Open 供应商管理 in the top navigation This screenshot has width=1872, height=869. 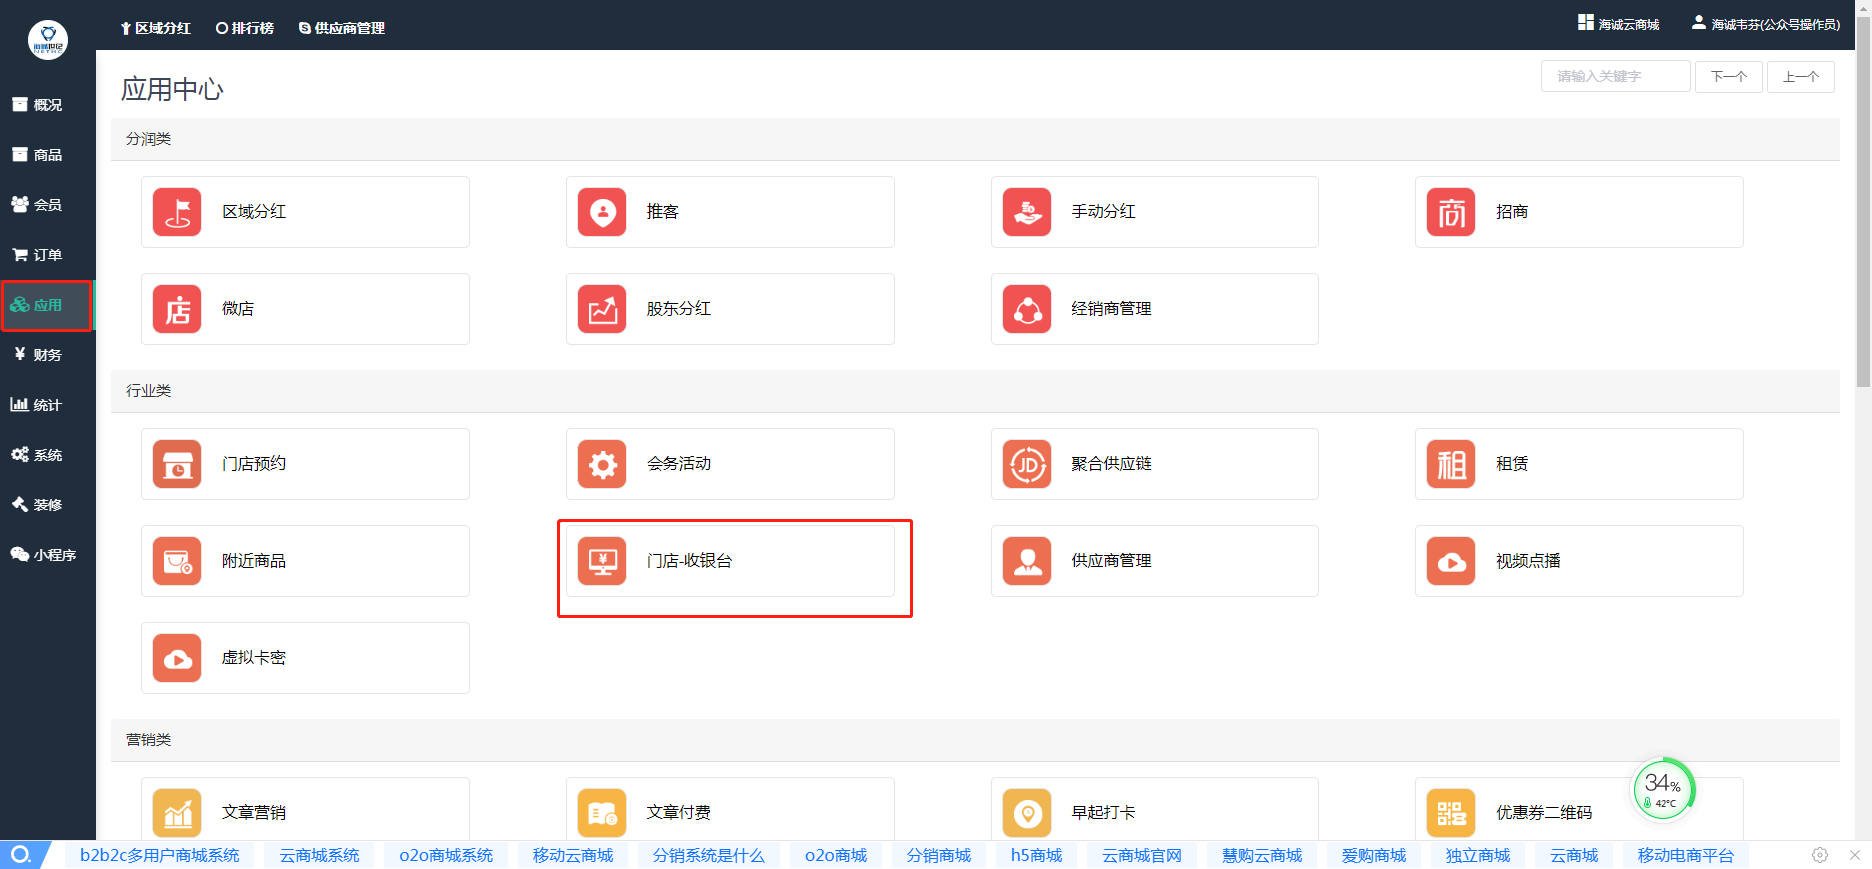[342, 28]
